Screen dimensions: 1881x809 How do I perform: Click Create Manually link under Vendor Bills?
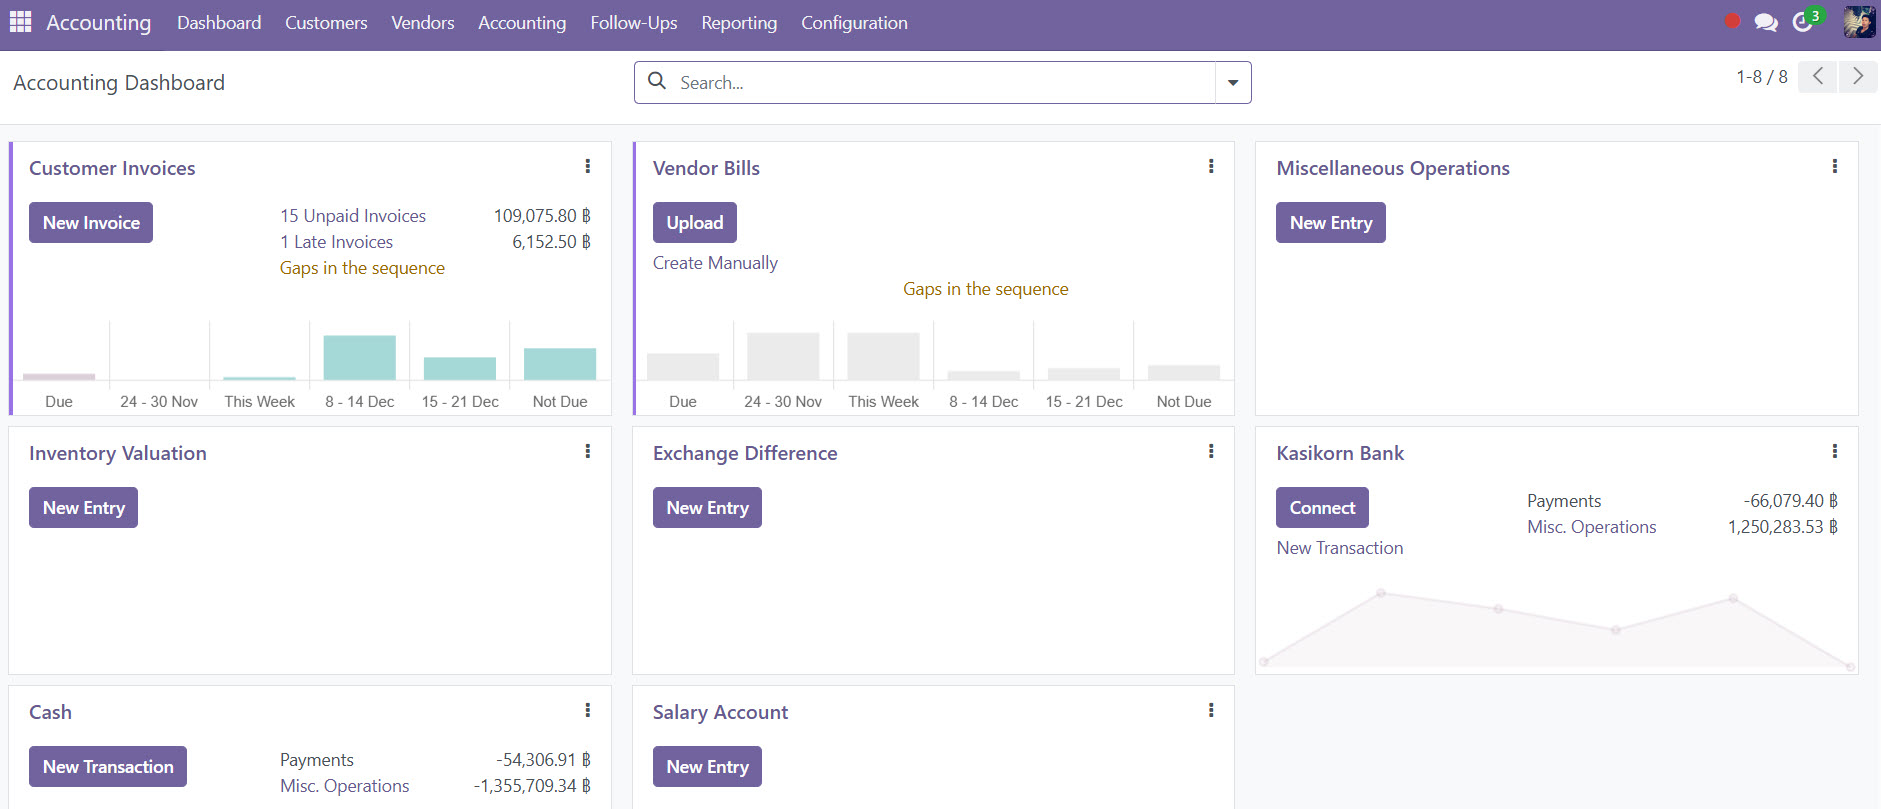click(x=715, y=263)
